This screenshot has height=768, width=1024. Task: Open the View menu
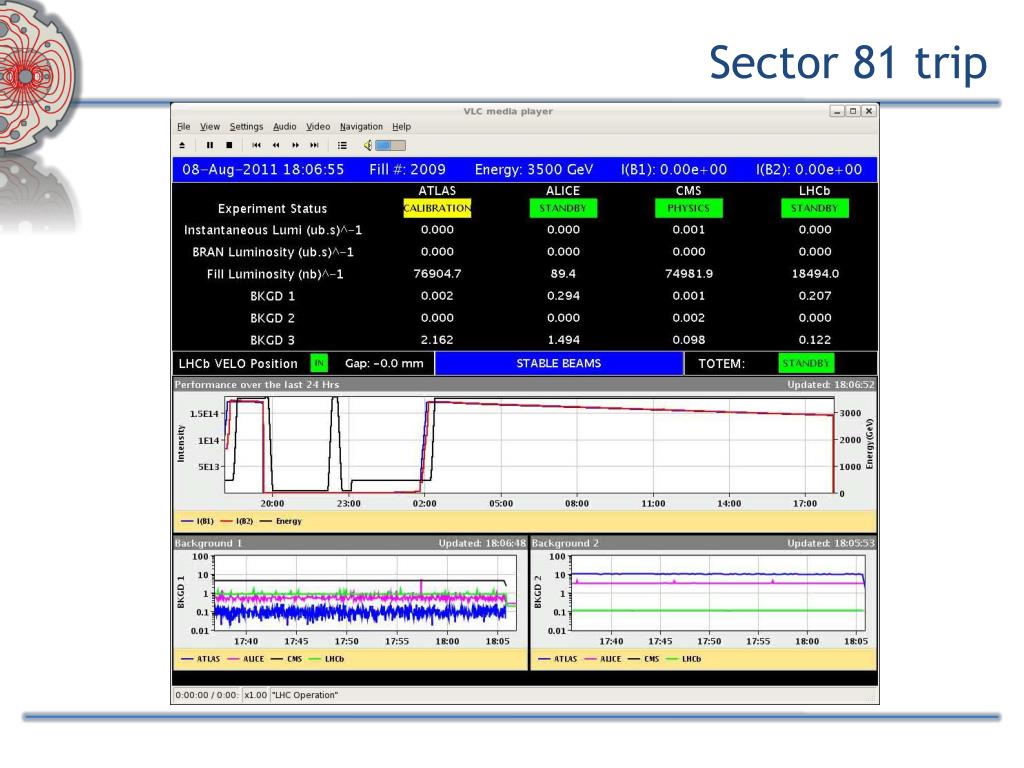point(210,127)
